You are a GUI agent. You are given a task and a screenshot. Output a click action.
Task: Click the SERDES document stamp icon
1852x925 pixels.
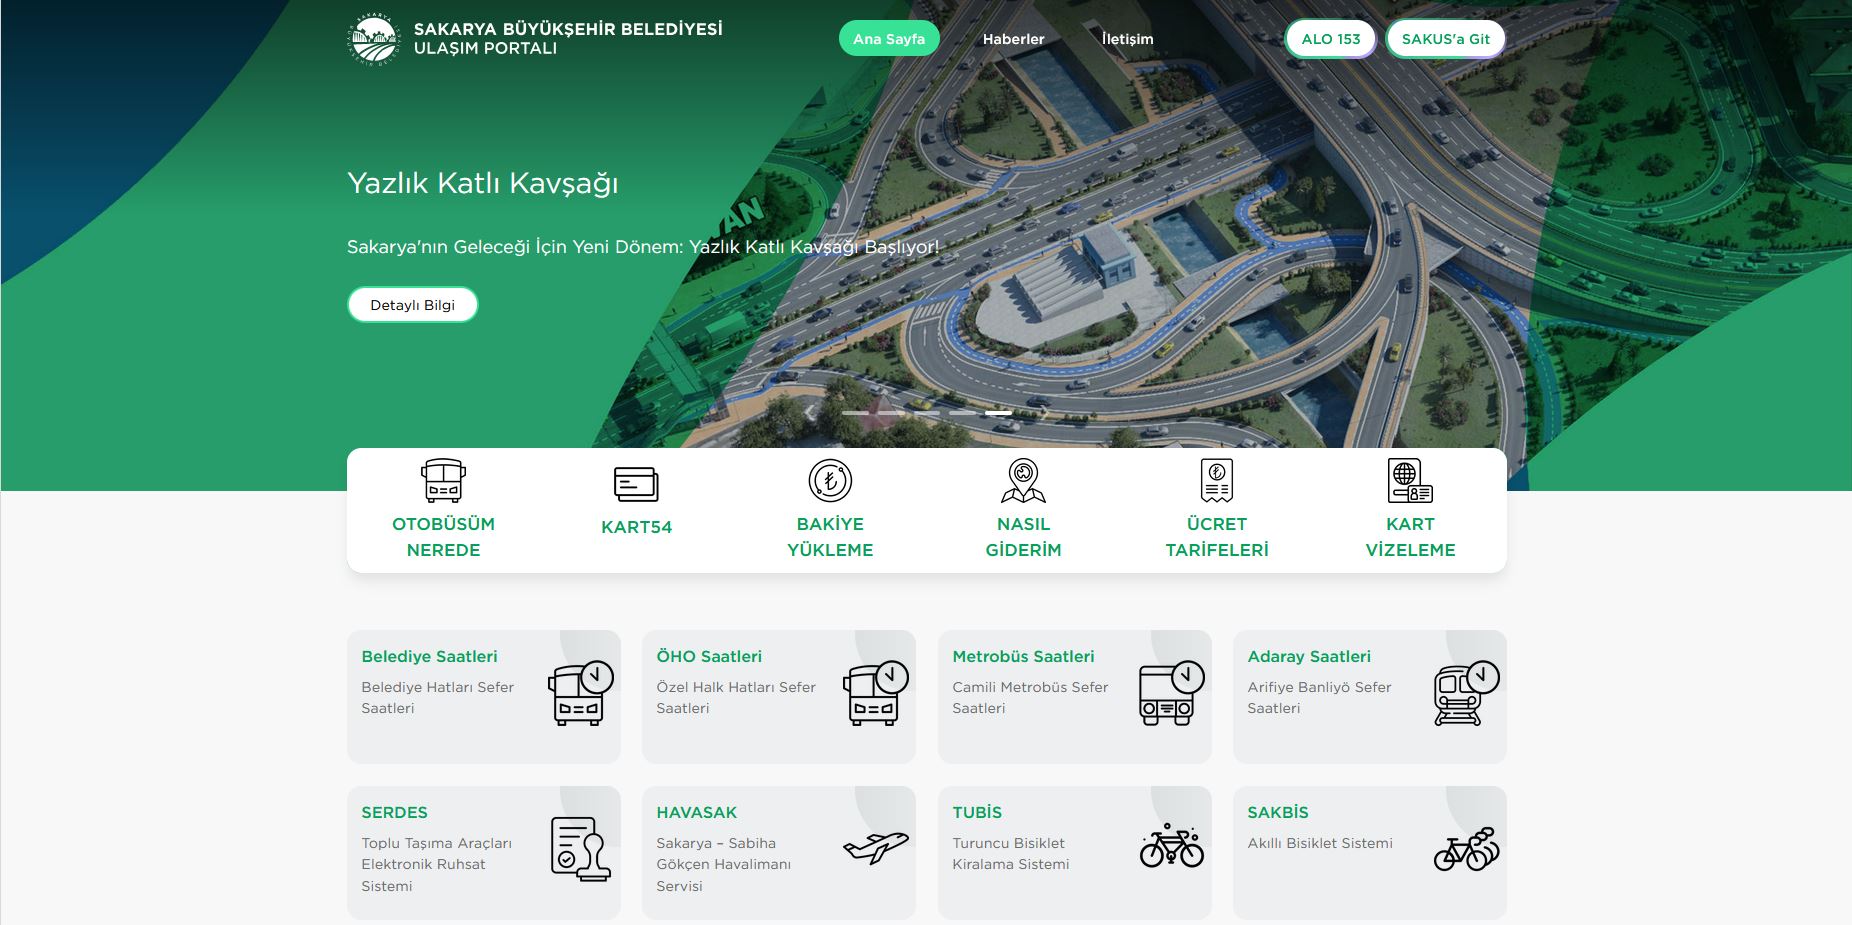coord(580,849)
